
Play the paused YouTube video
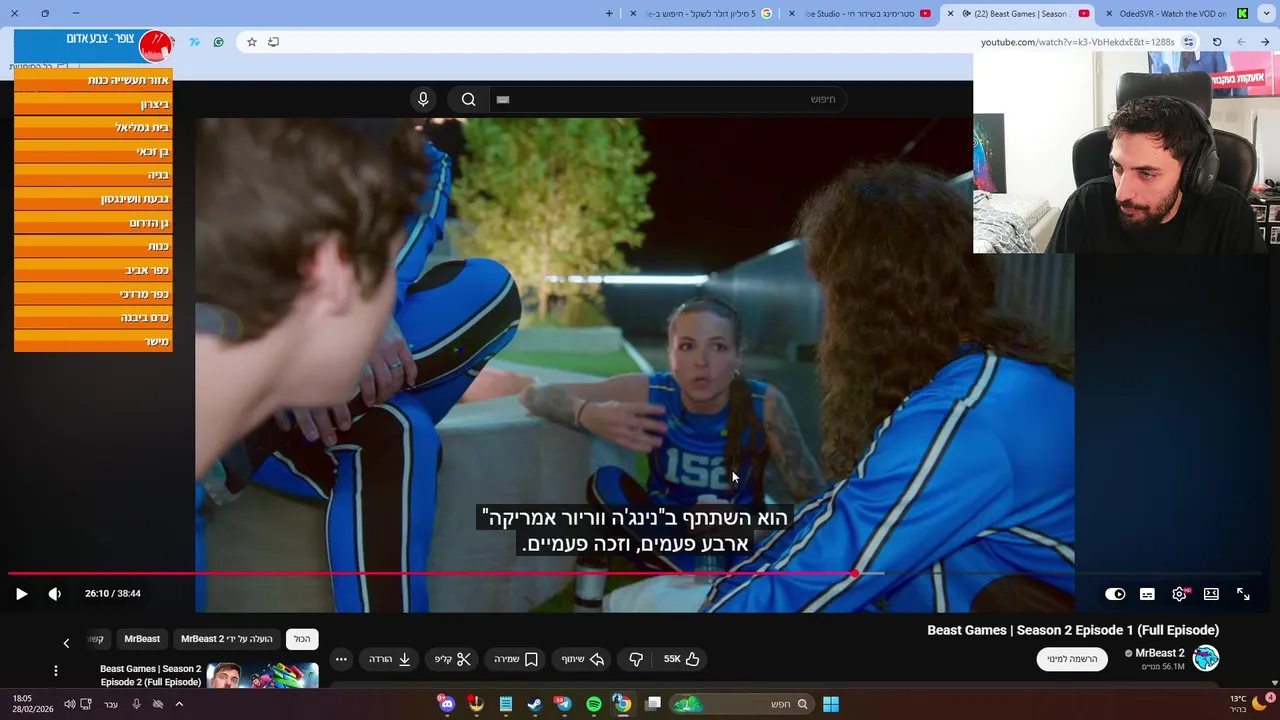click(21, 594)
